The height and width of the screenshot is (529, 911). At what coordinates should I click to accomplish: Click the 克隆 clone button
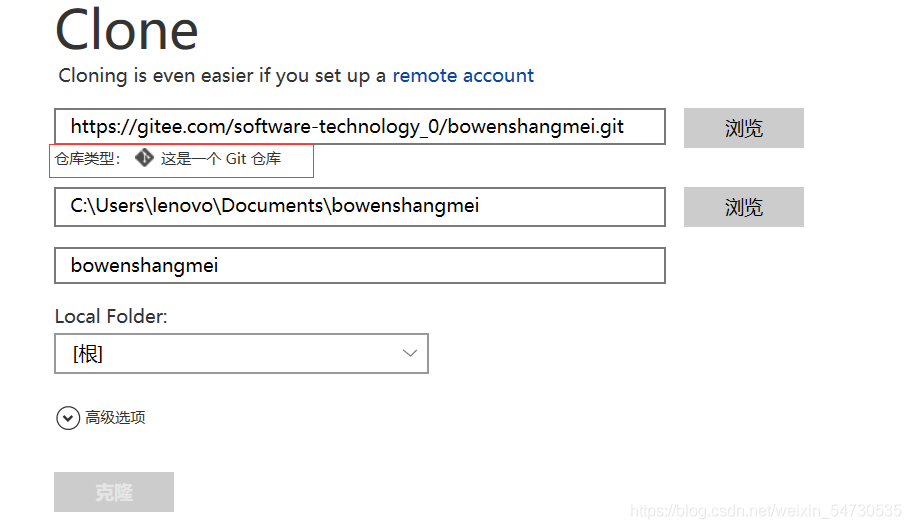pyautogui.click(x=114, y=492)
